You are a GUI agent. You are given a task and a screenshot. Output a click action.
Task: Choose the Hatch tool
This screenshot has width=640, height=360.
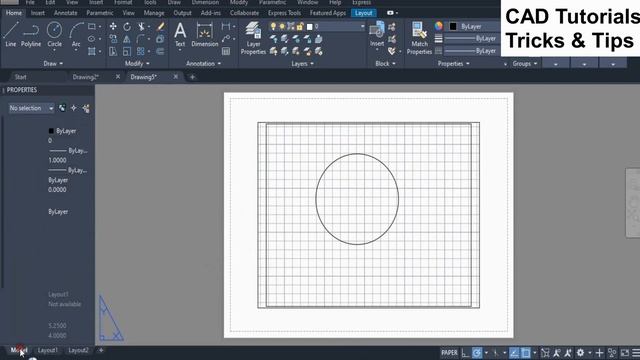[92, 51]
